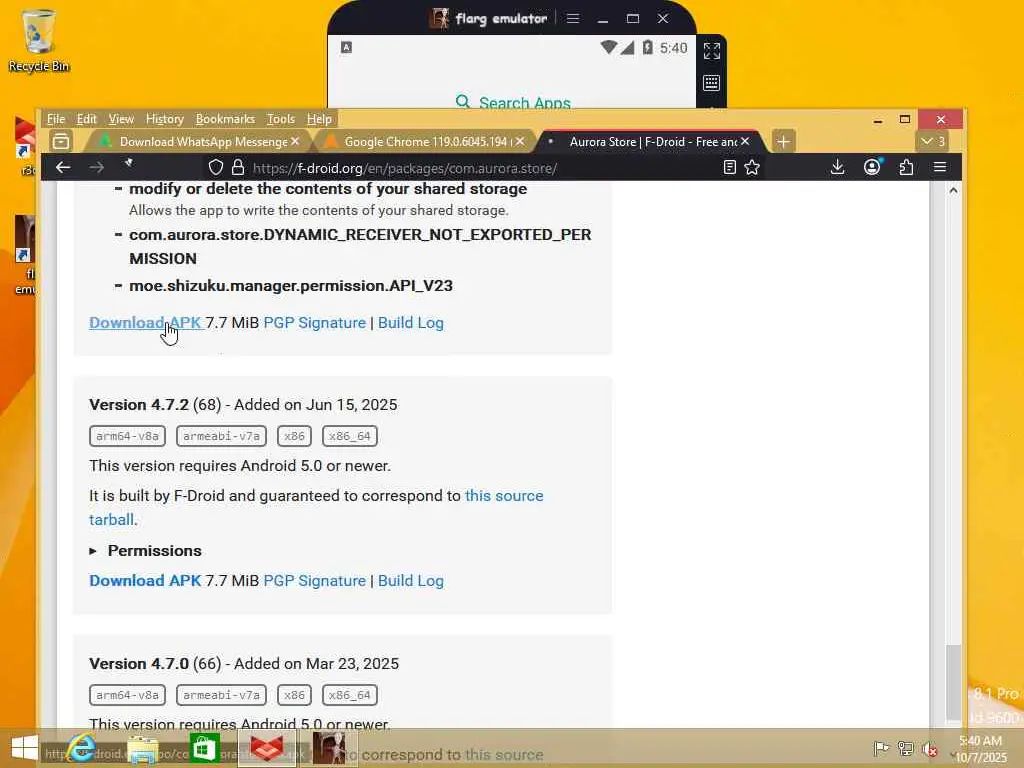The height and width of the screenshot is (768, 1024).
Task: Click the taskbar clock showing 5:40 AM
Action: (980, 749)
